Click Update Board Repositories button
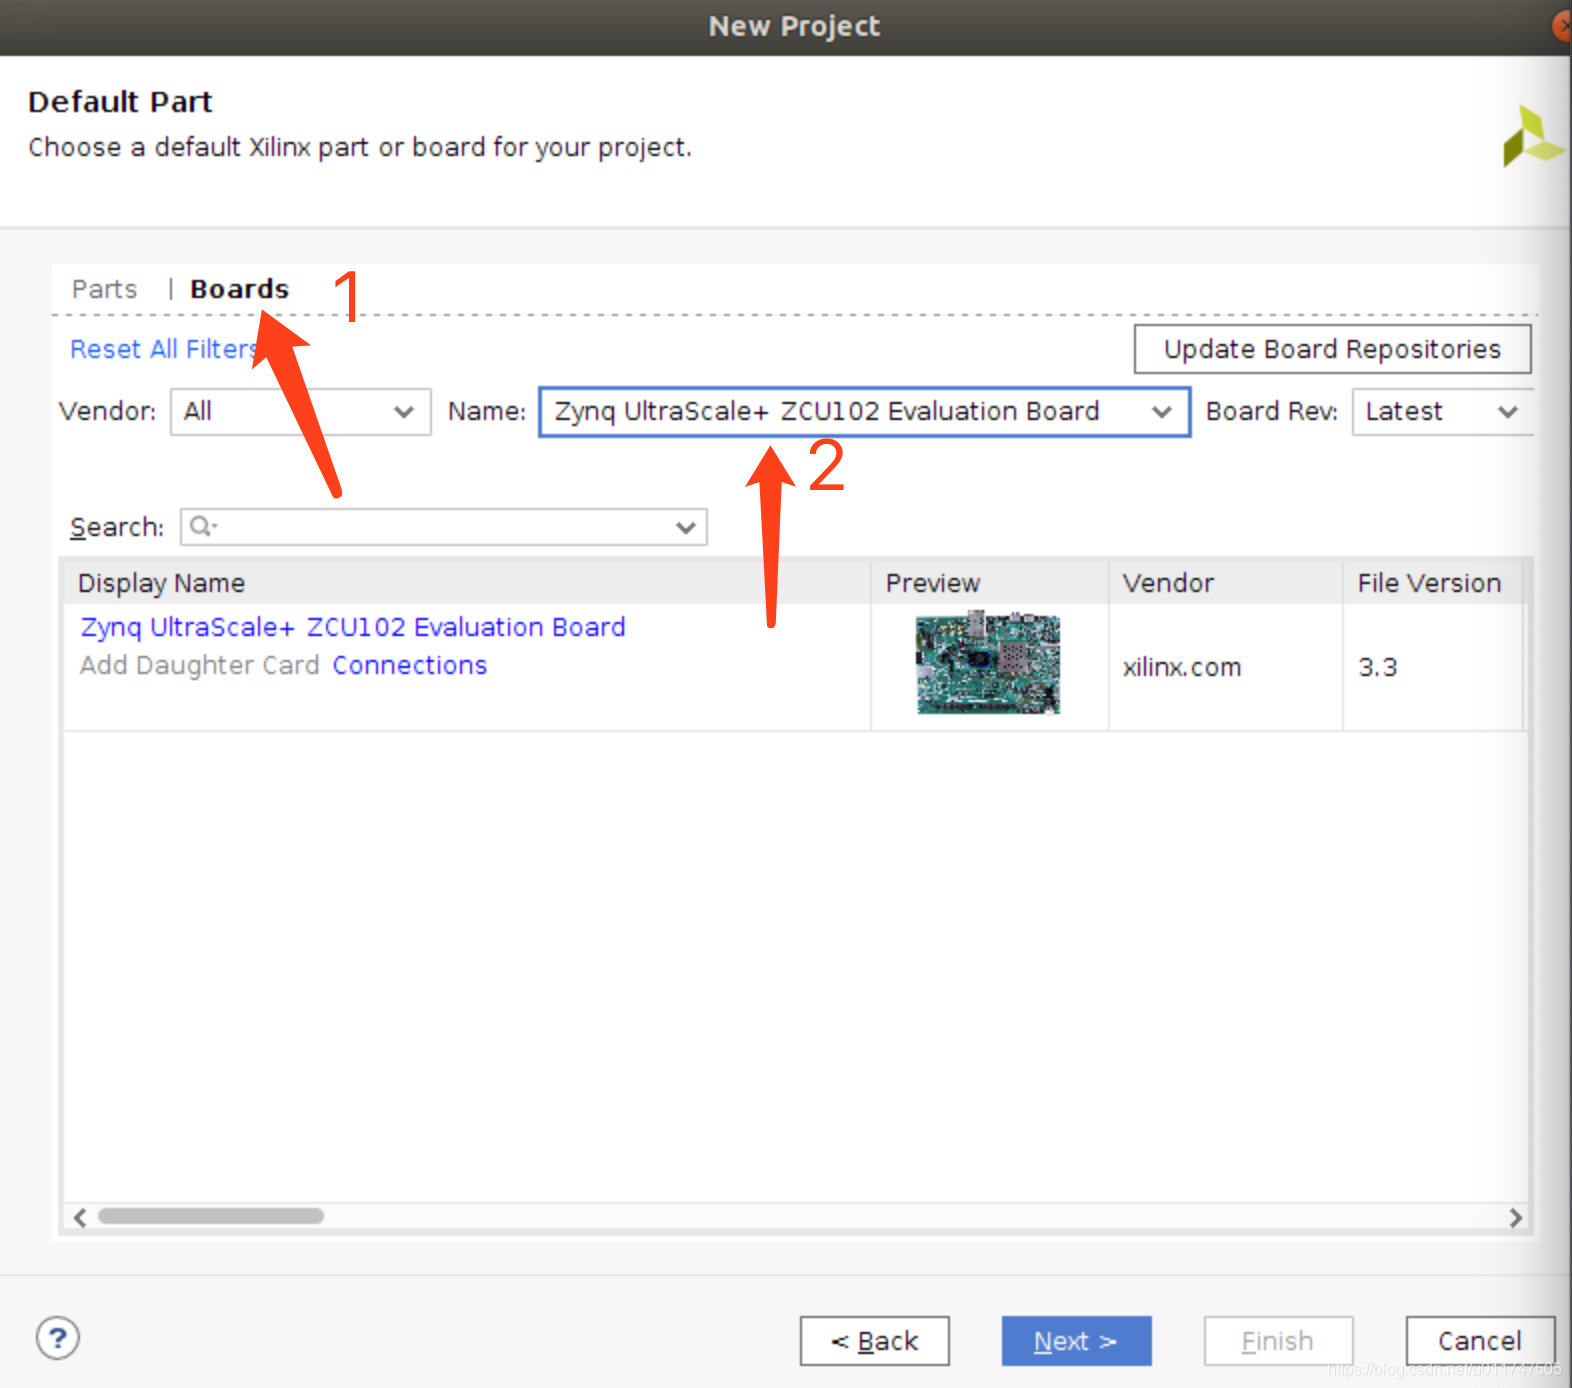This screenshot has height=1388, width=1572. 1332,349
